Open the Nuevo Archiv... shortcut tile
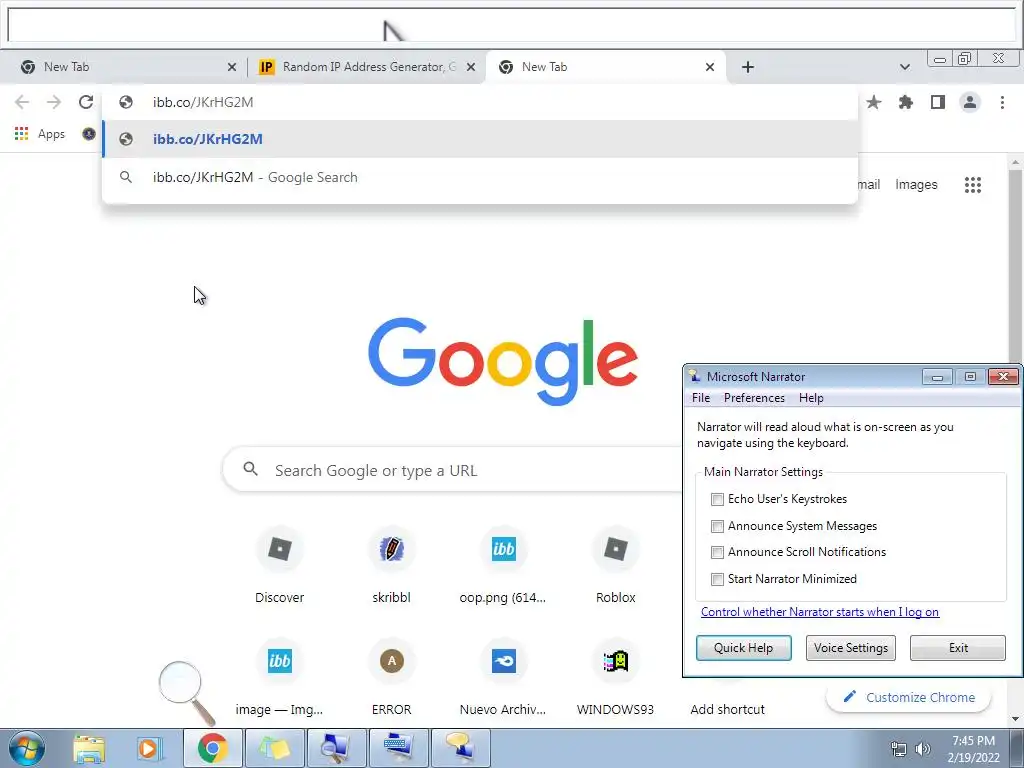The height and width of the screenshot is (768, 1024). (503, 678)
